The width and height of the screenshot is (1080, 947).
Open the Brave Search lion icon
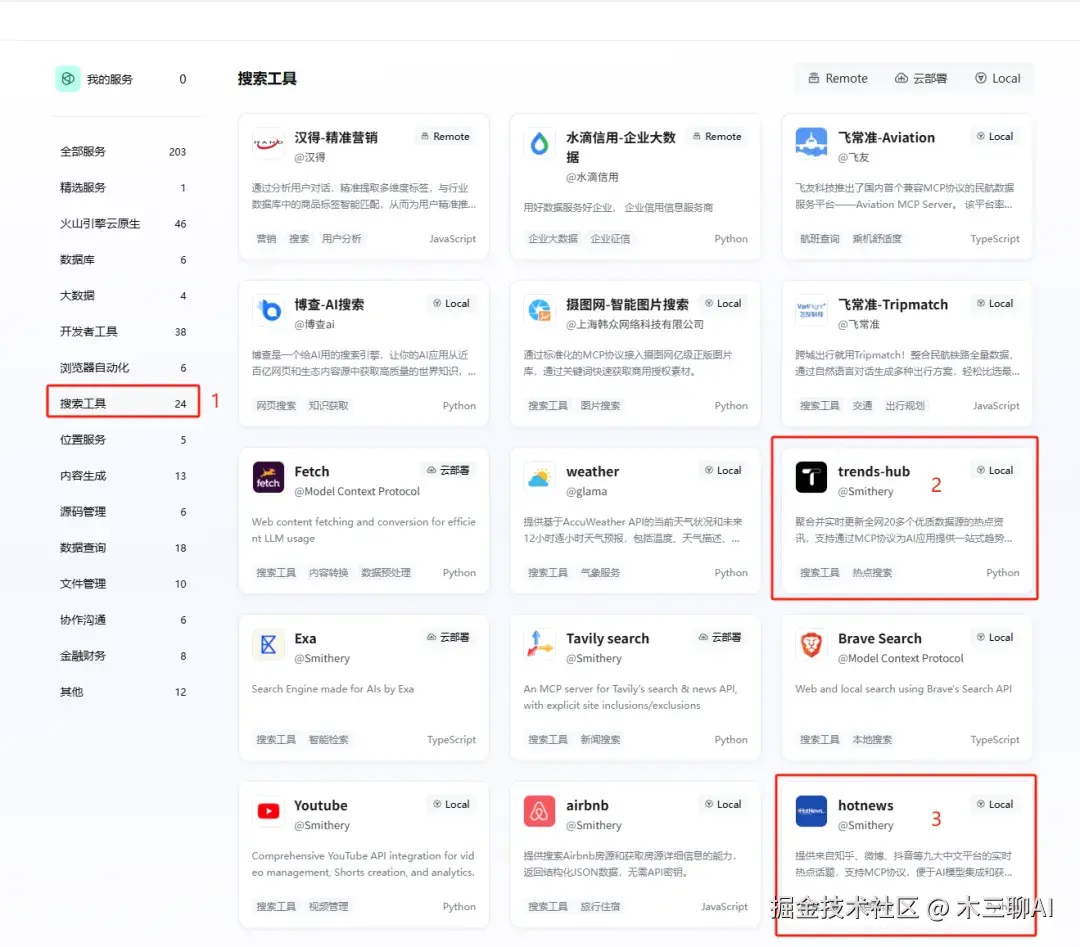pos(811,645)
